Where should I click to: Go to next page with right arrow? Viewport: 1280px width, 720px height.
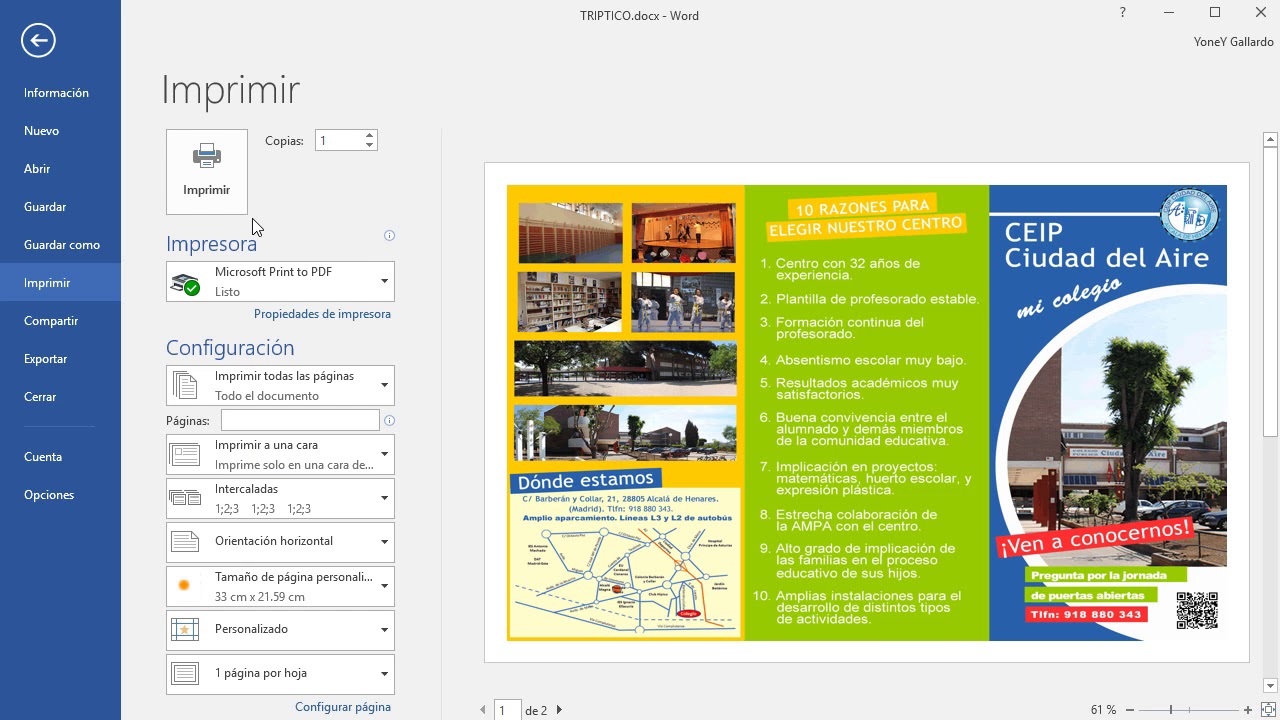(559, 710)
